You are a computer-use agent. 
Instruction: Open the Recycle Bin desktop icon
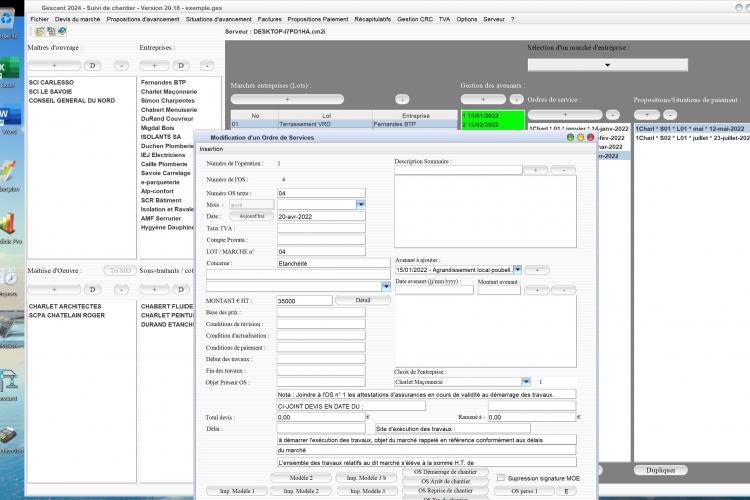pos(8,22)
